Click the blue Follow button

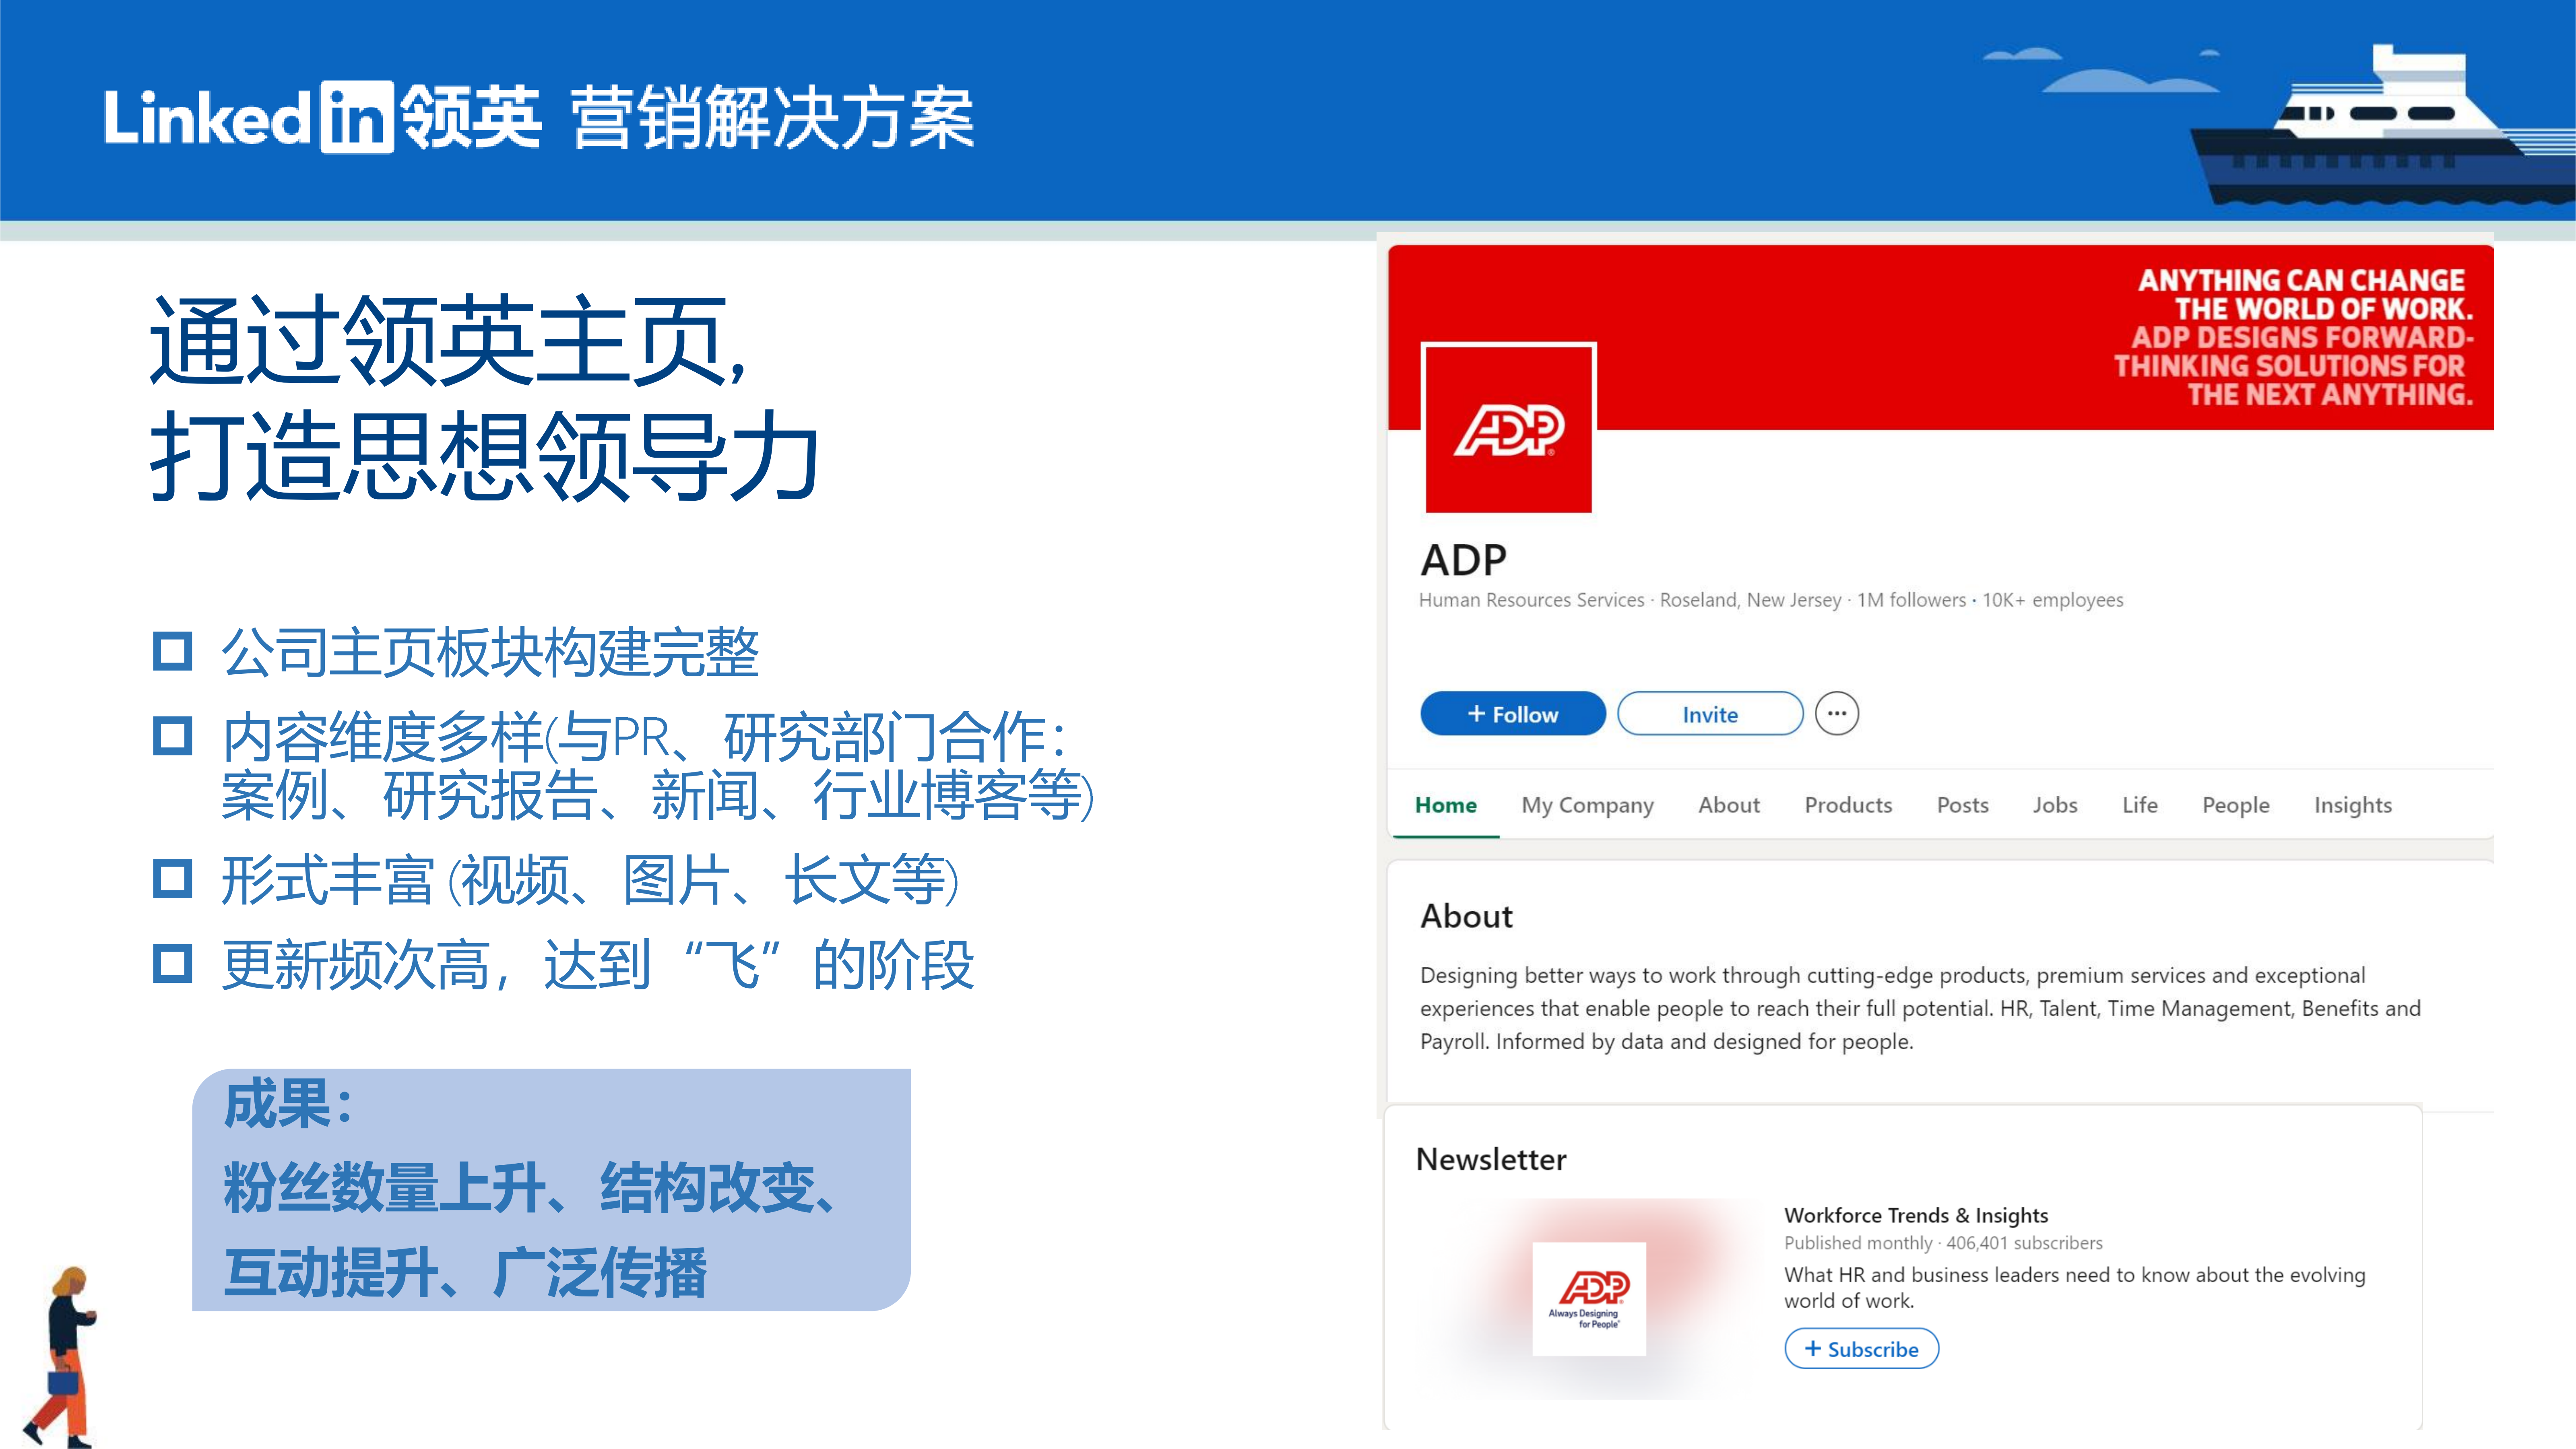coord(1513,714)
